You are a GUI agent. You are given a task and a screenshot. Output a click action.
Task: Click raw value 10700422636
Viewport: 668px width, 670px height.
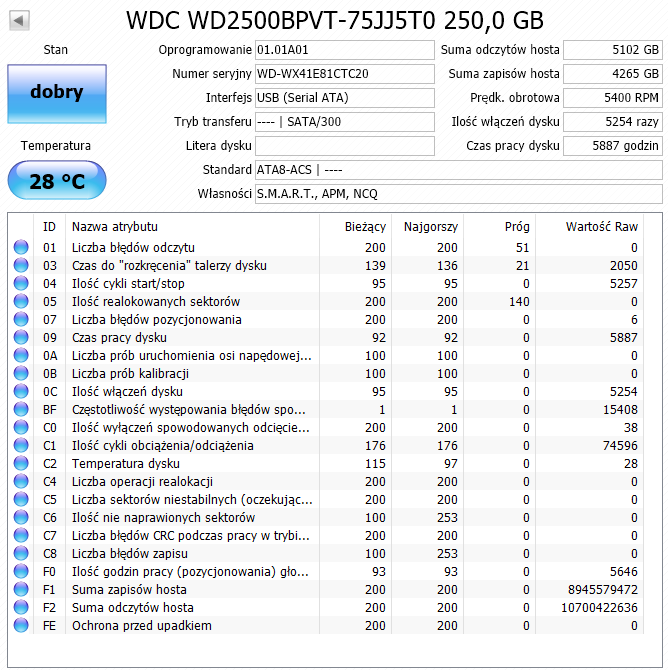click(599, 607)
